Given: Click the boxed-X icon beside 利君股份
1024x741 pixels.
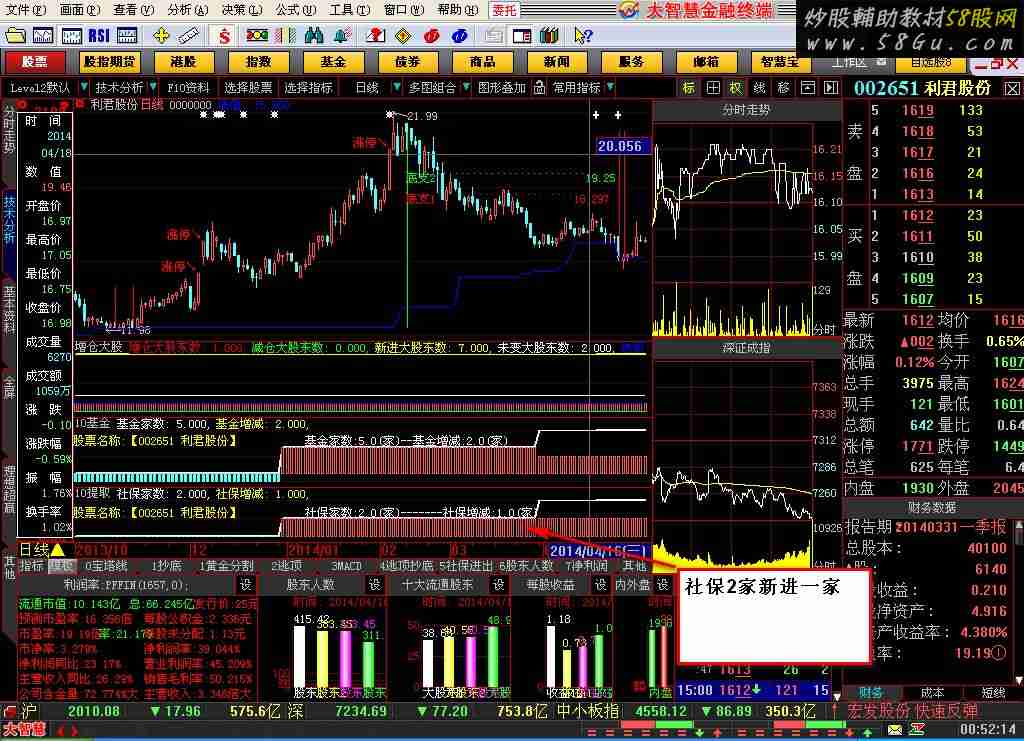Looking at the screenshot, I should (x=1012, y=88).
